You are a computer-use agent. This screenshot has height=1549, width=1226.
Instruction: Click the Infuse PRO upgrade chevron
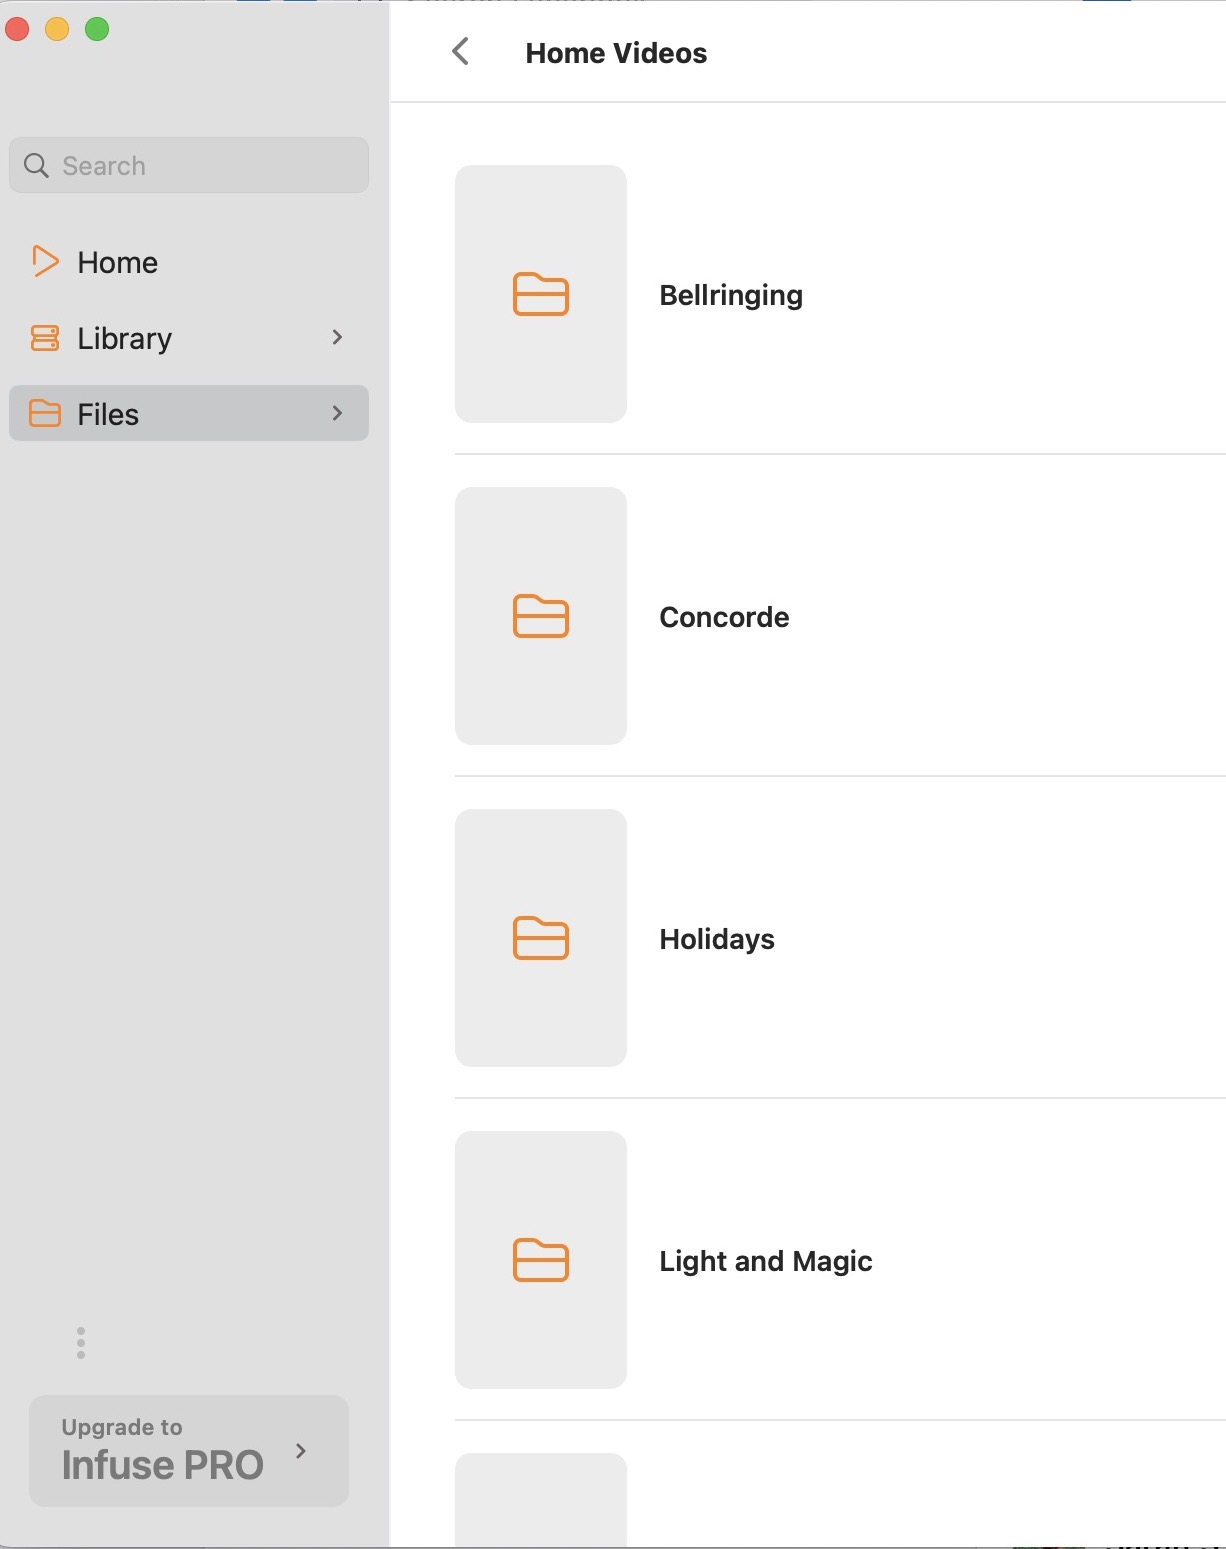coord(301,1450)
